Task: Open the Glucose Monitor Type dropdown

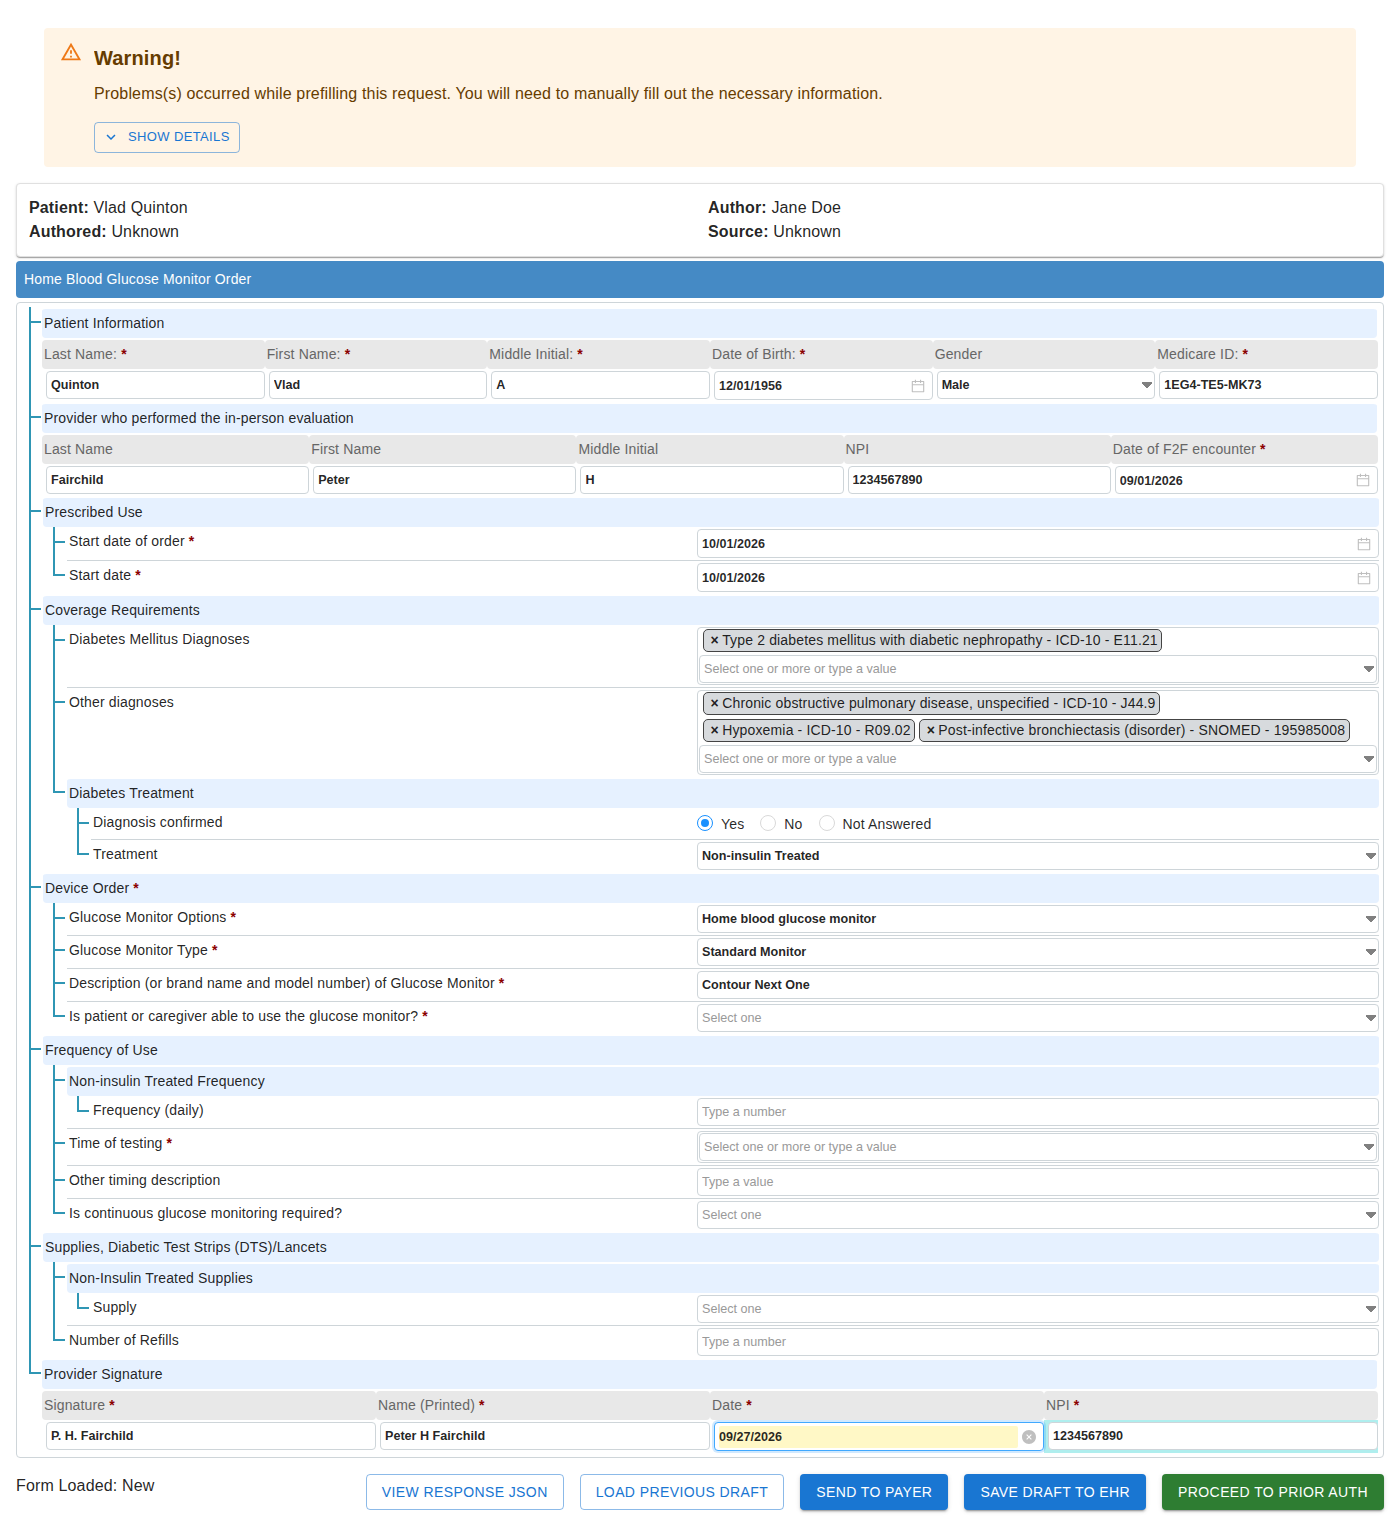Action: coord(1038,952)
